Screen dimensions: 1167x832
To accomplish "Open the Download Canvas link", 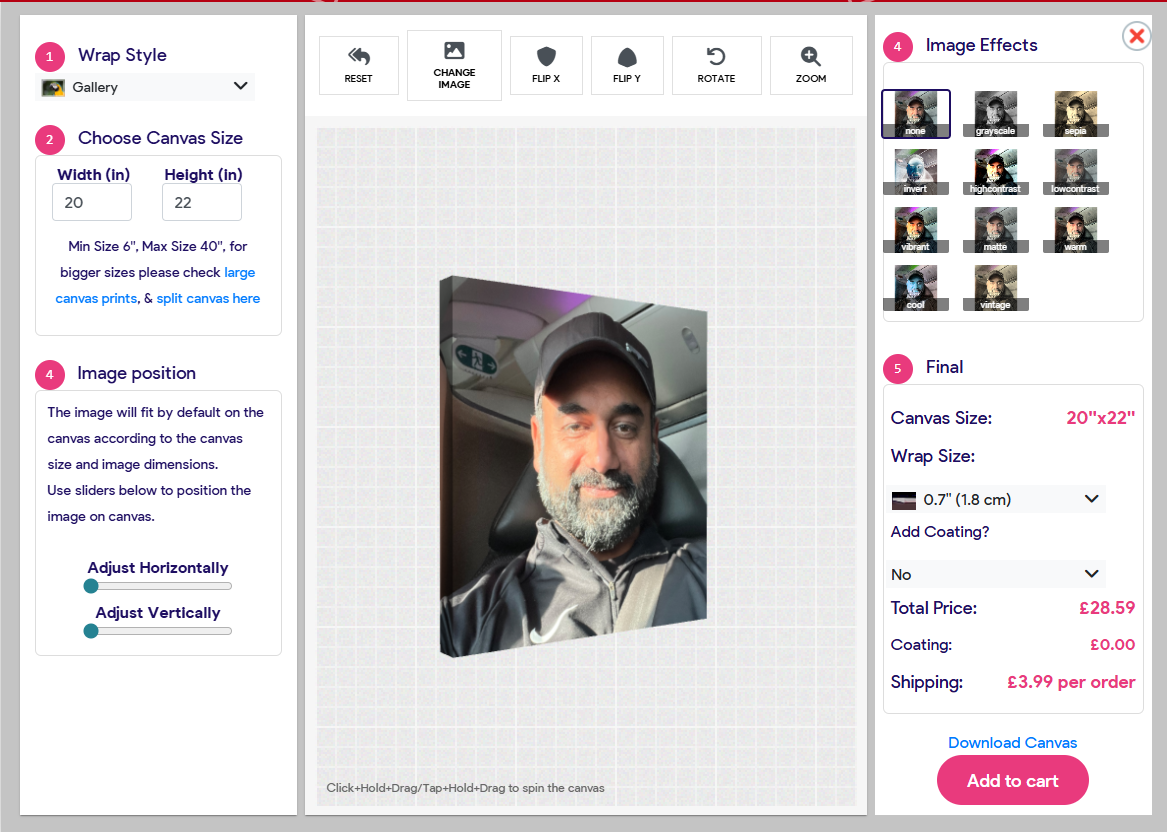I will point(1012,742).
